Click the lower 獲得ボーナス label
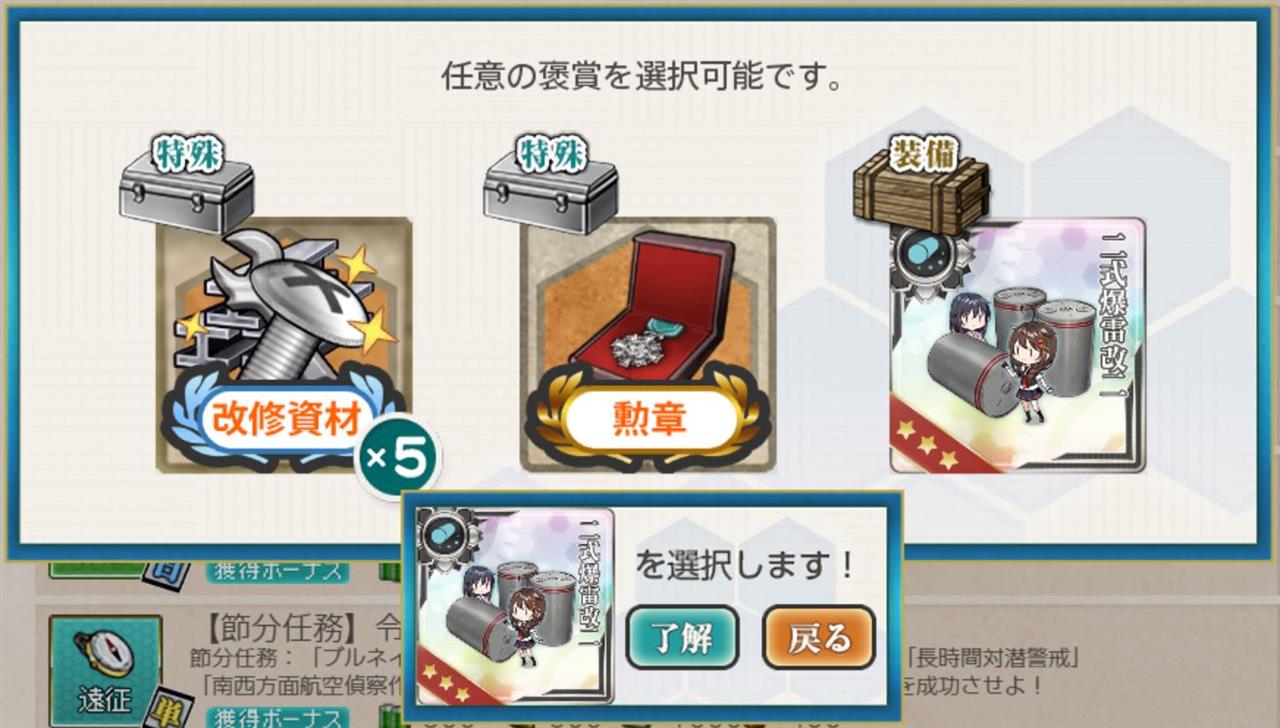 [277, 718]
